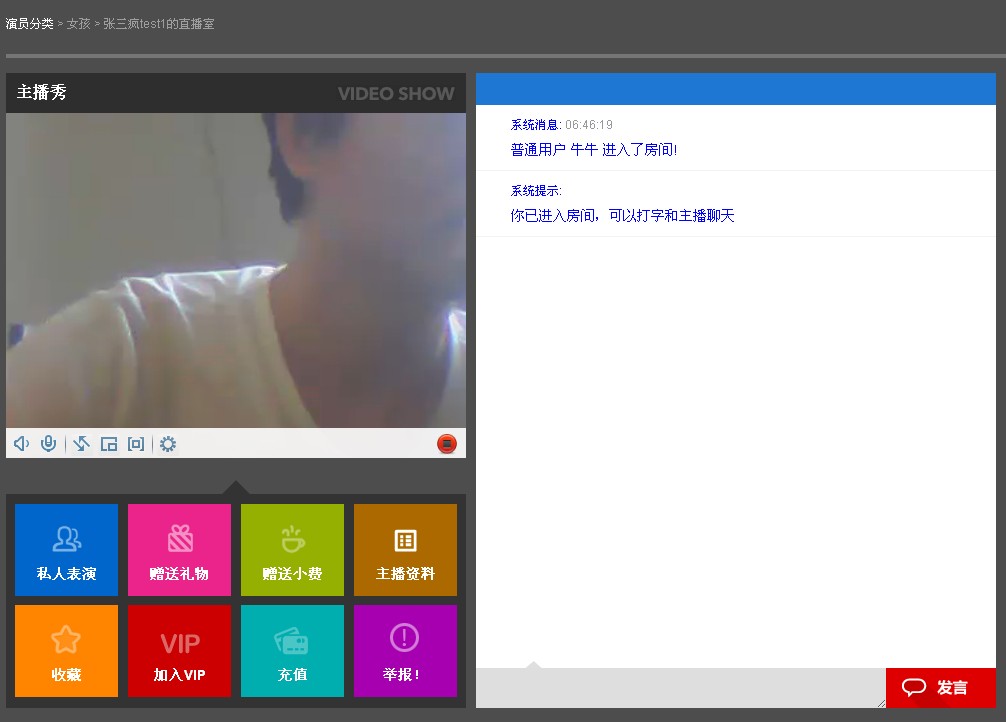The height and width of the screenshot is (722, 1006).
Task: Toggle the microphone in the video bar
Action: tap(48, 444)
